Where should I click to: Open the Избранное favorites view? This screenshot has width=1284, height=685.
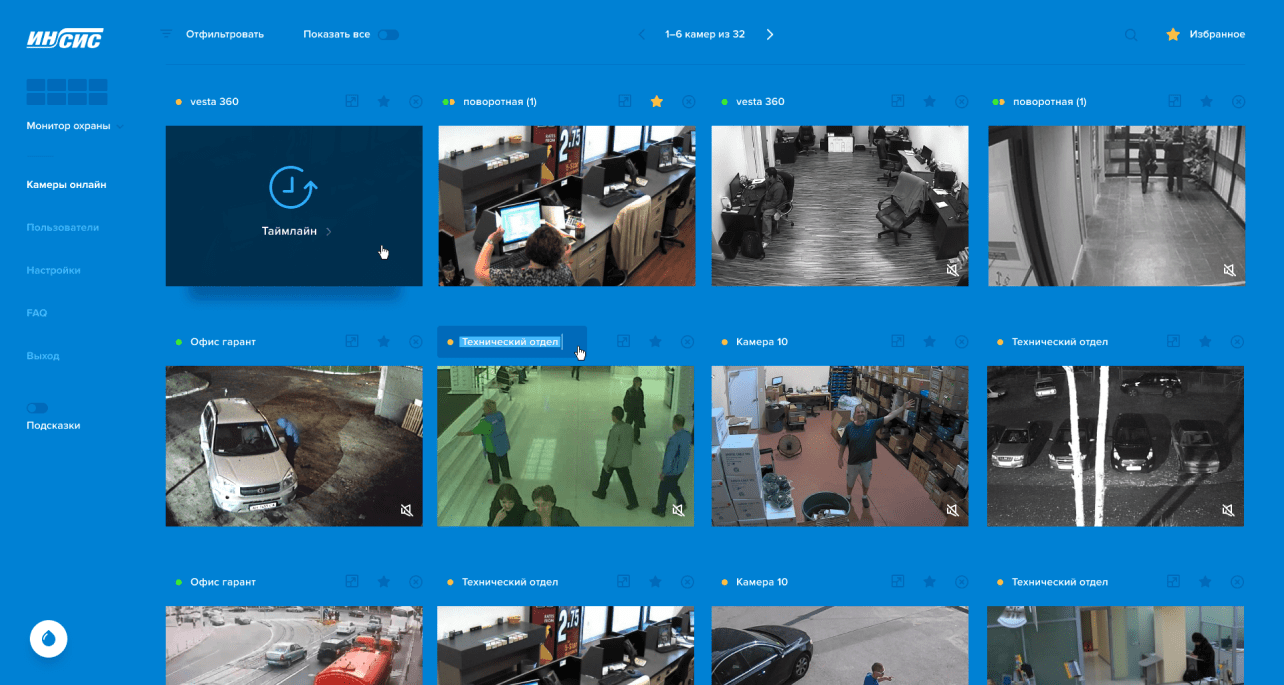[x=1217, y=35]
